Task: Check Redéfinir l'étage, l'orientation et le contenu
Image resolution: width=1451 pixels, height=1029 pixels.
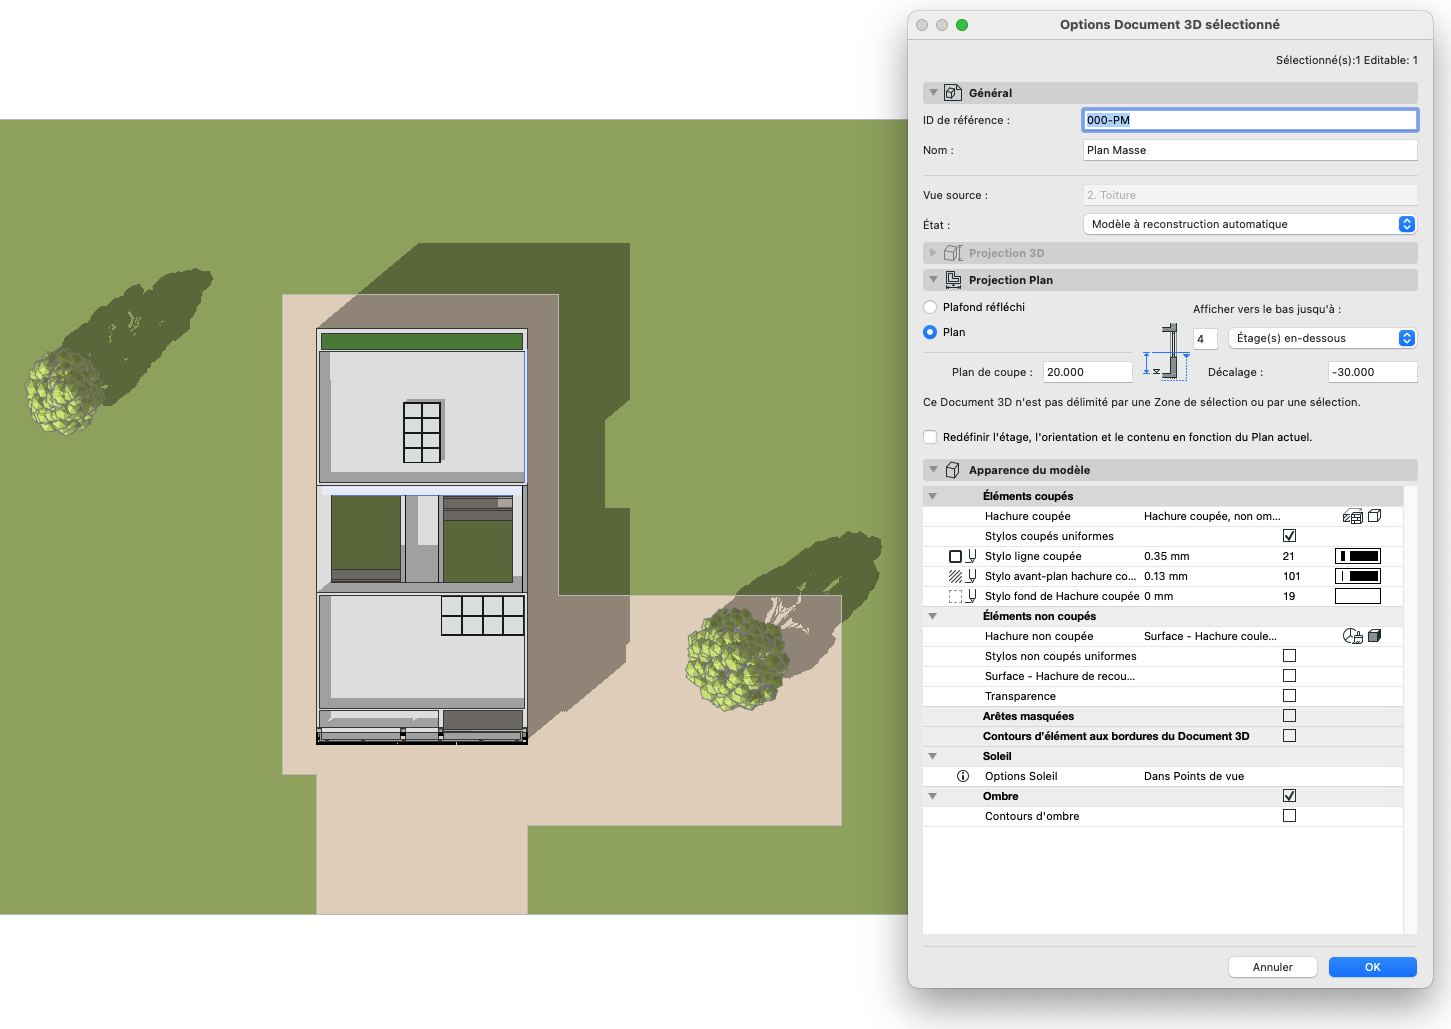Action: coord(930,437)
